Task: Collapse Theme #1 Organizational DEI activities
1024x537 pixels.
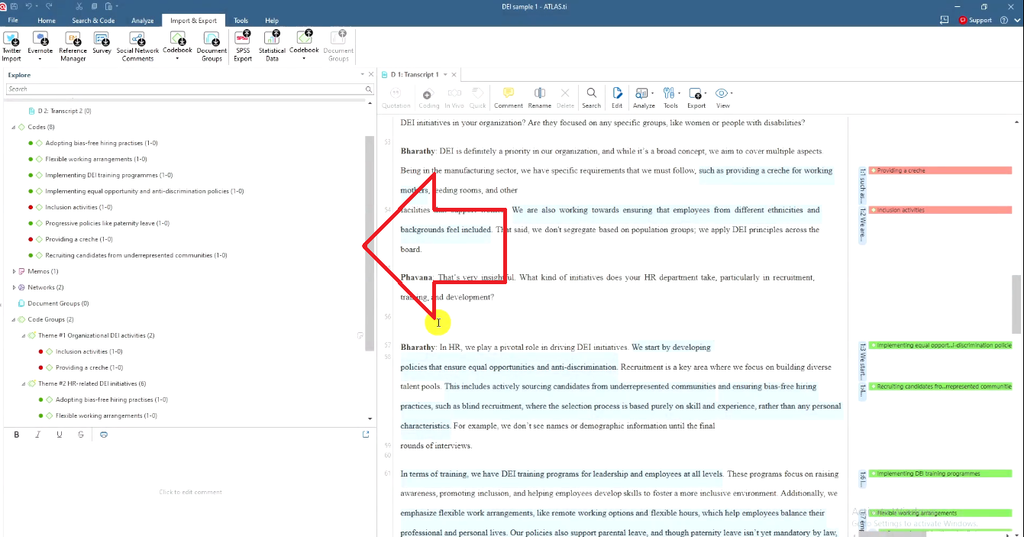Action: 24,336
